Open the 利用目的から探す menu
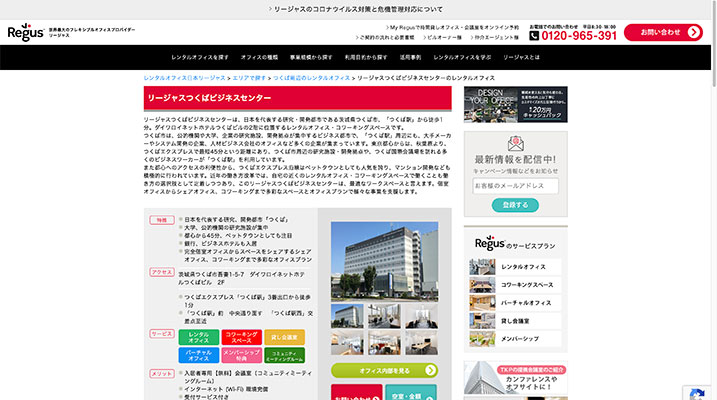The width and height of the screenshot is (717, 400). [x=366, y=57]
